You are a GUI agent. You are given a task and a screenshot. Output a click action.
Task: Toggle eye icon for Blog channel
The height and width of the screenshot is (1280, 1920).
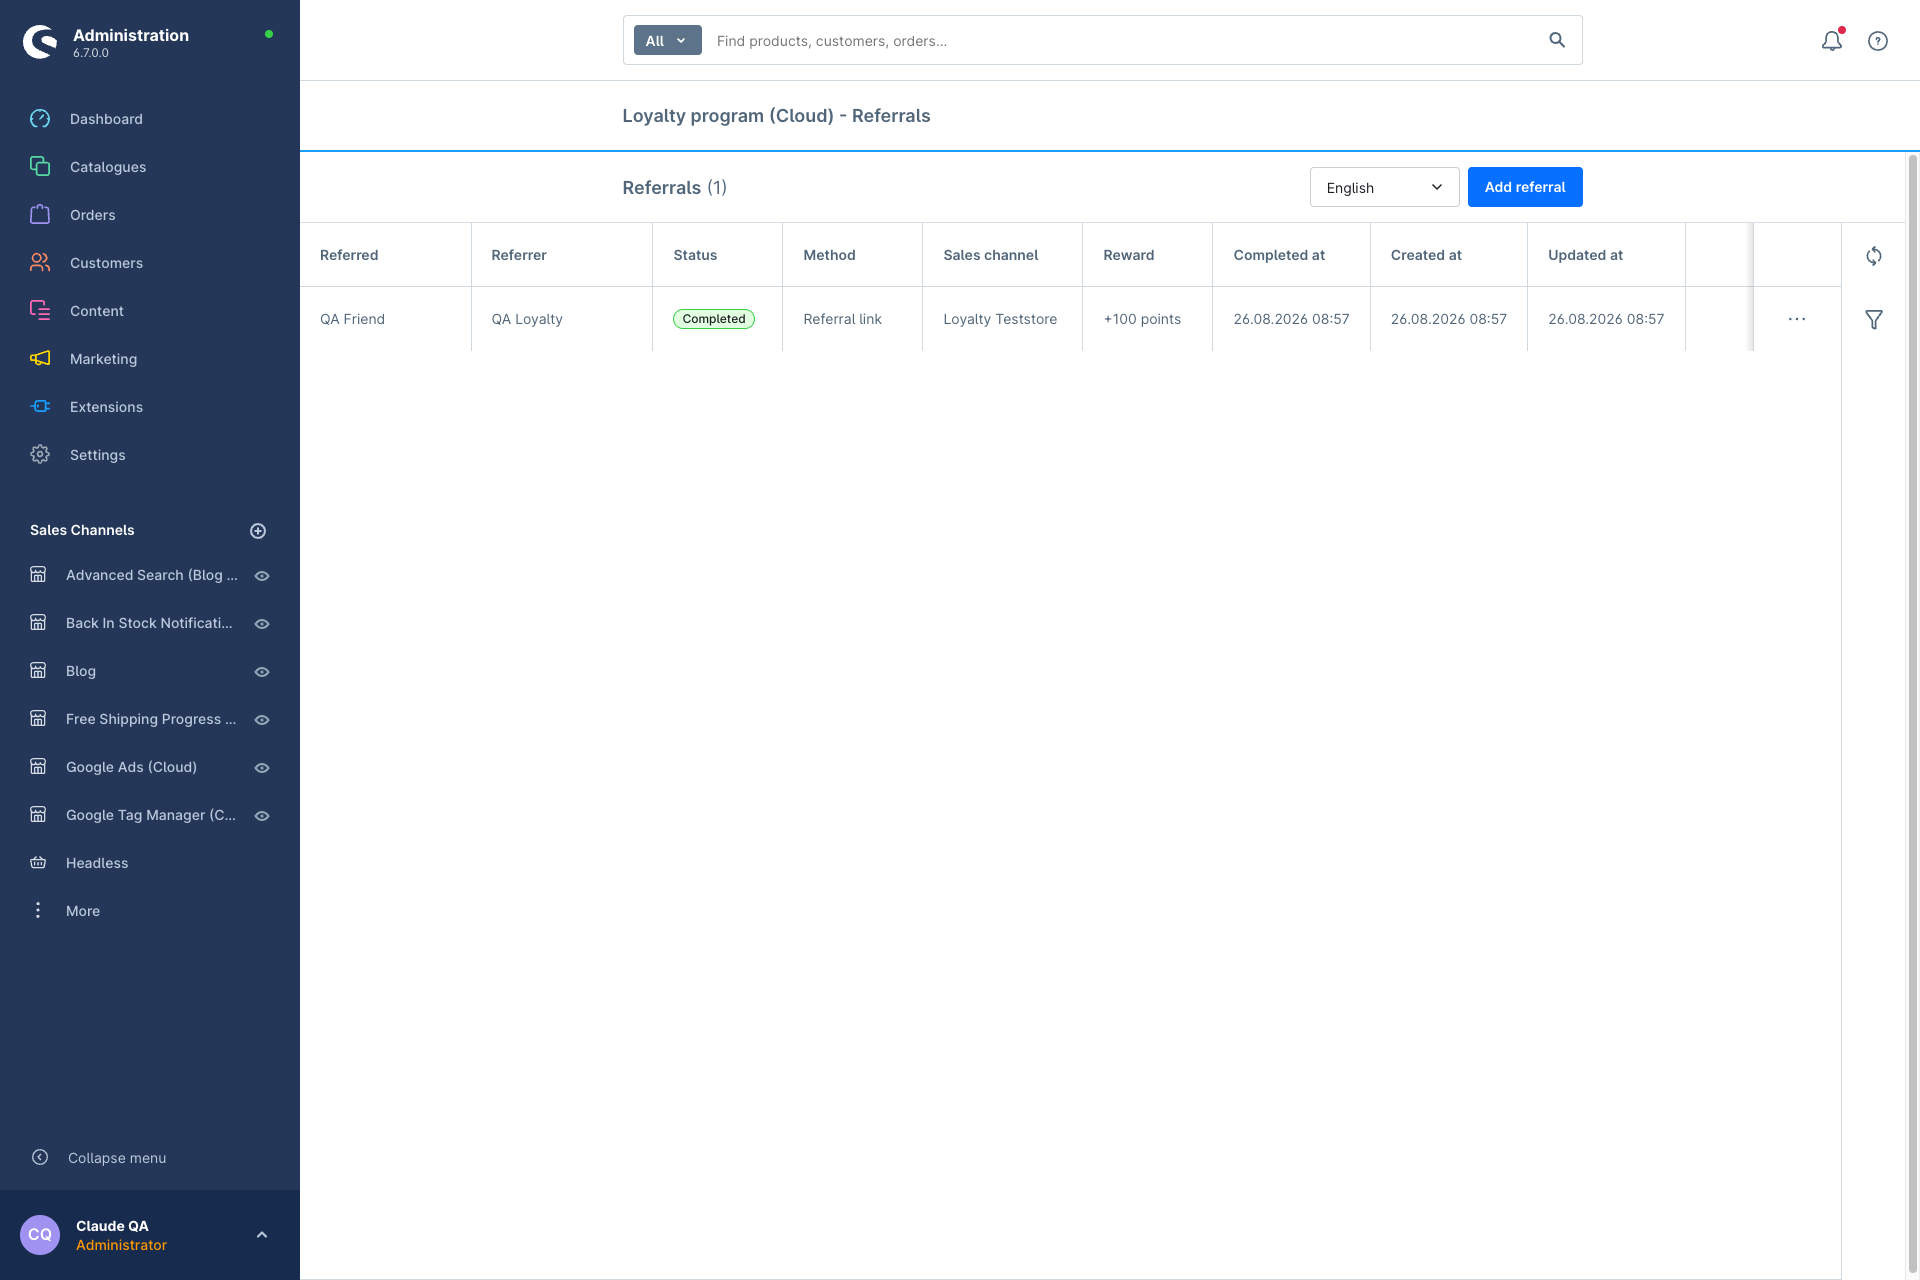pos(262,672)
